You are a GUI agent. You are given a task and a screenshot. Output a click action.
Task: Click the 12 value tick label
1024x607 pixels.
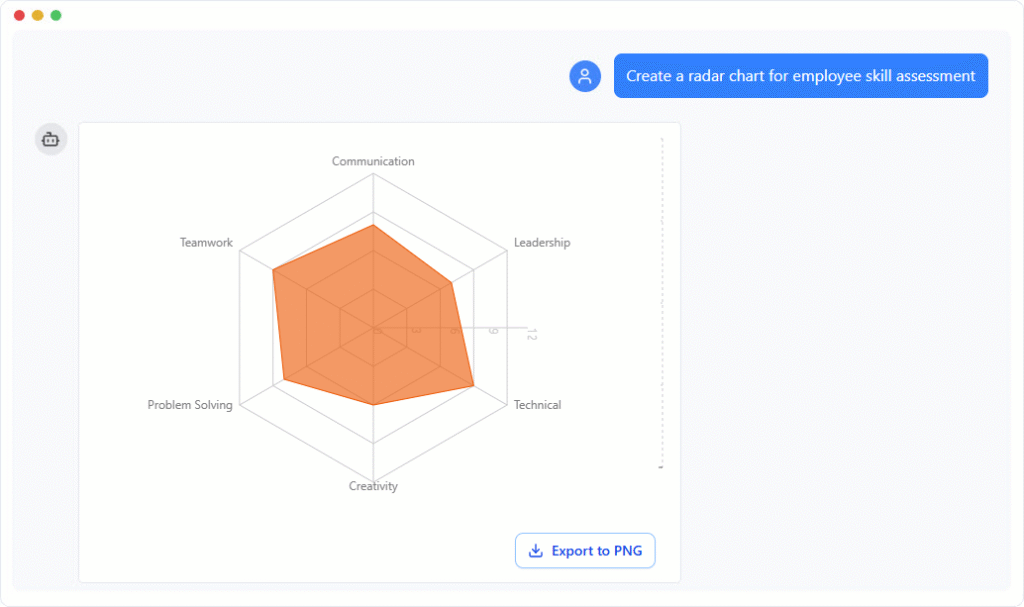532,334
